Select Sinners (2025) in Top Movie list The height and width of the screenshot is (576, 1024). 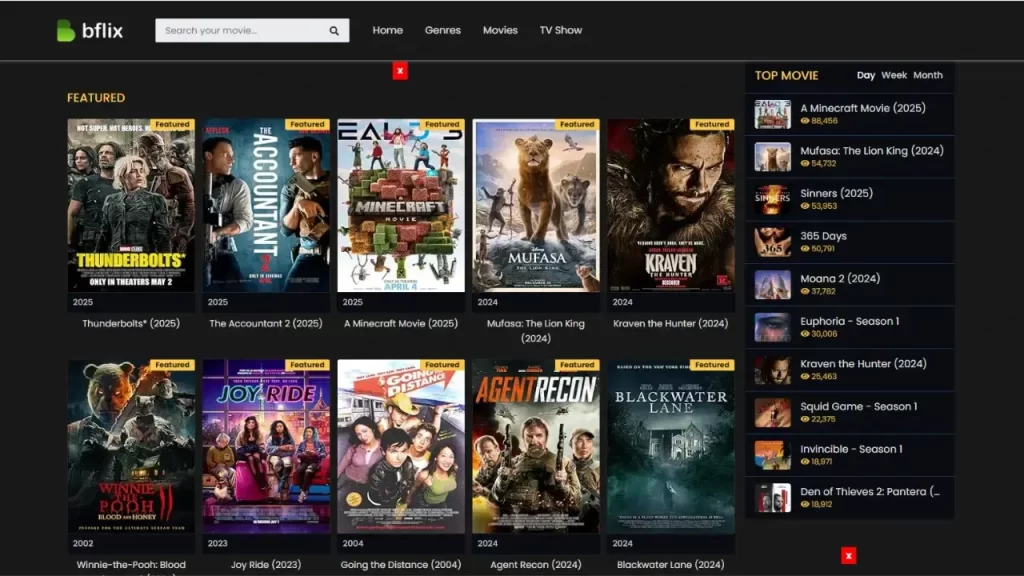[x=850, y=199]
